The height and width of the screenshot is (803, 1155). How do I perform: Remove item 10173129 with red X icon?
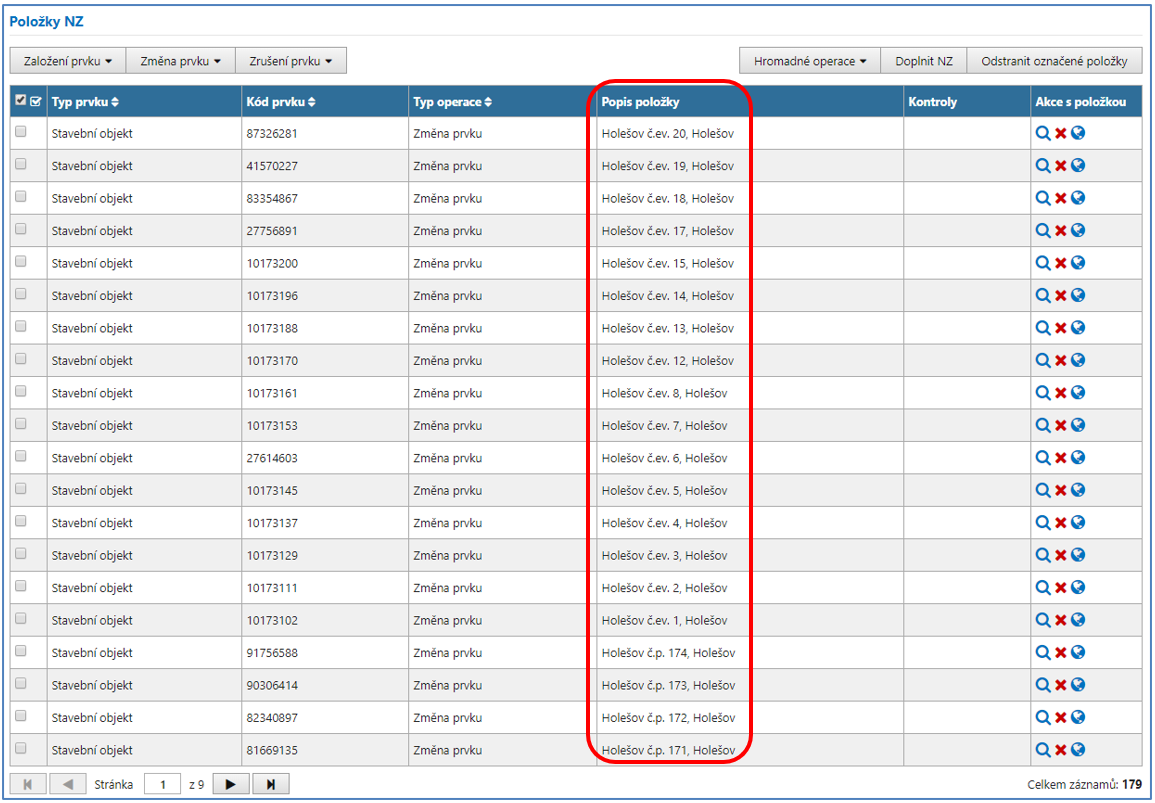[1060, 555]
